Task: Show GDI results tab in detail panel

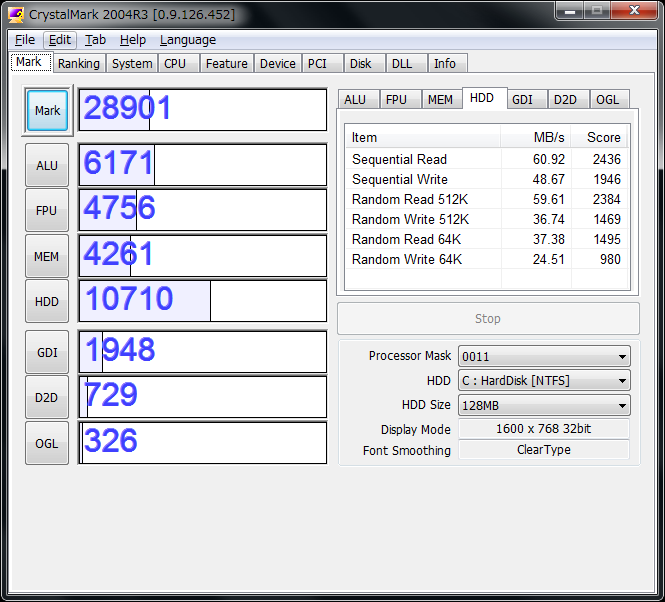Action: tap(527, 99)
